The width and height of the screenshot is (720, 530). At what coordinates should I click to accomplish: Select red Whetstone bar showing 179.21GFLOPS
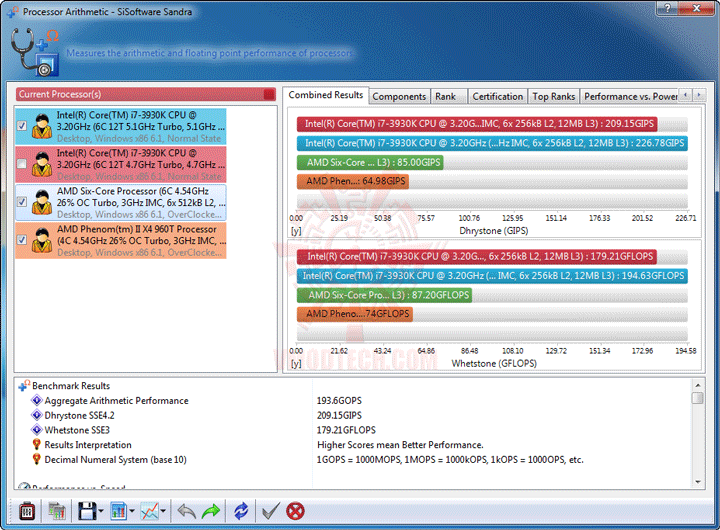pos(477,257)
